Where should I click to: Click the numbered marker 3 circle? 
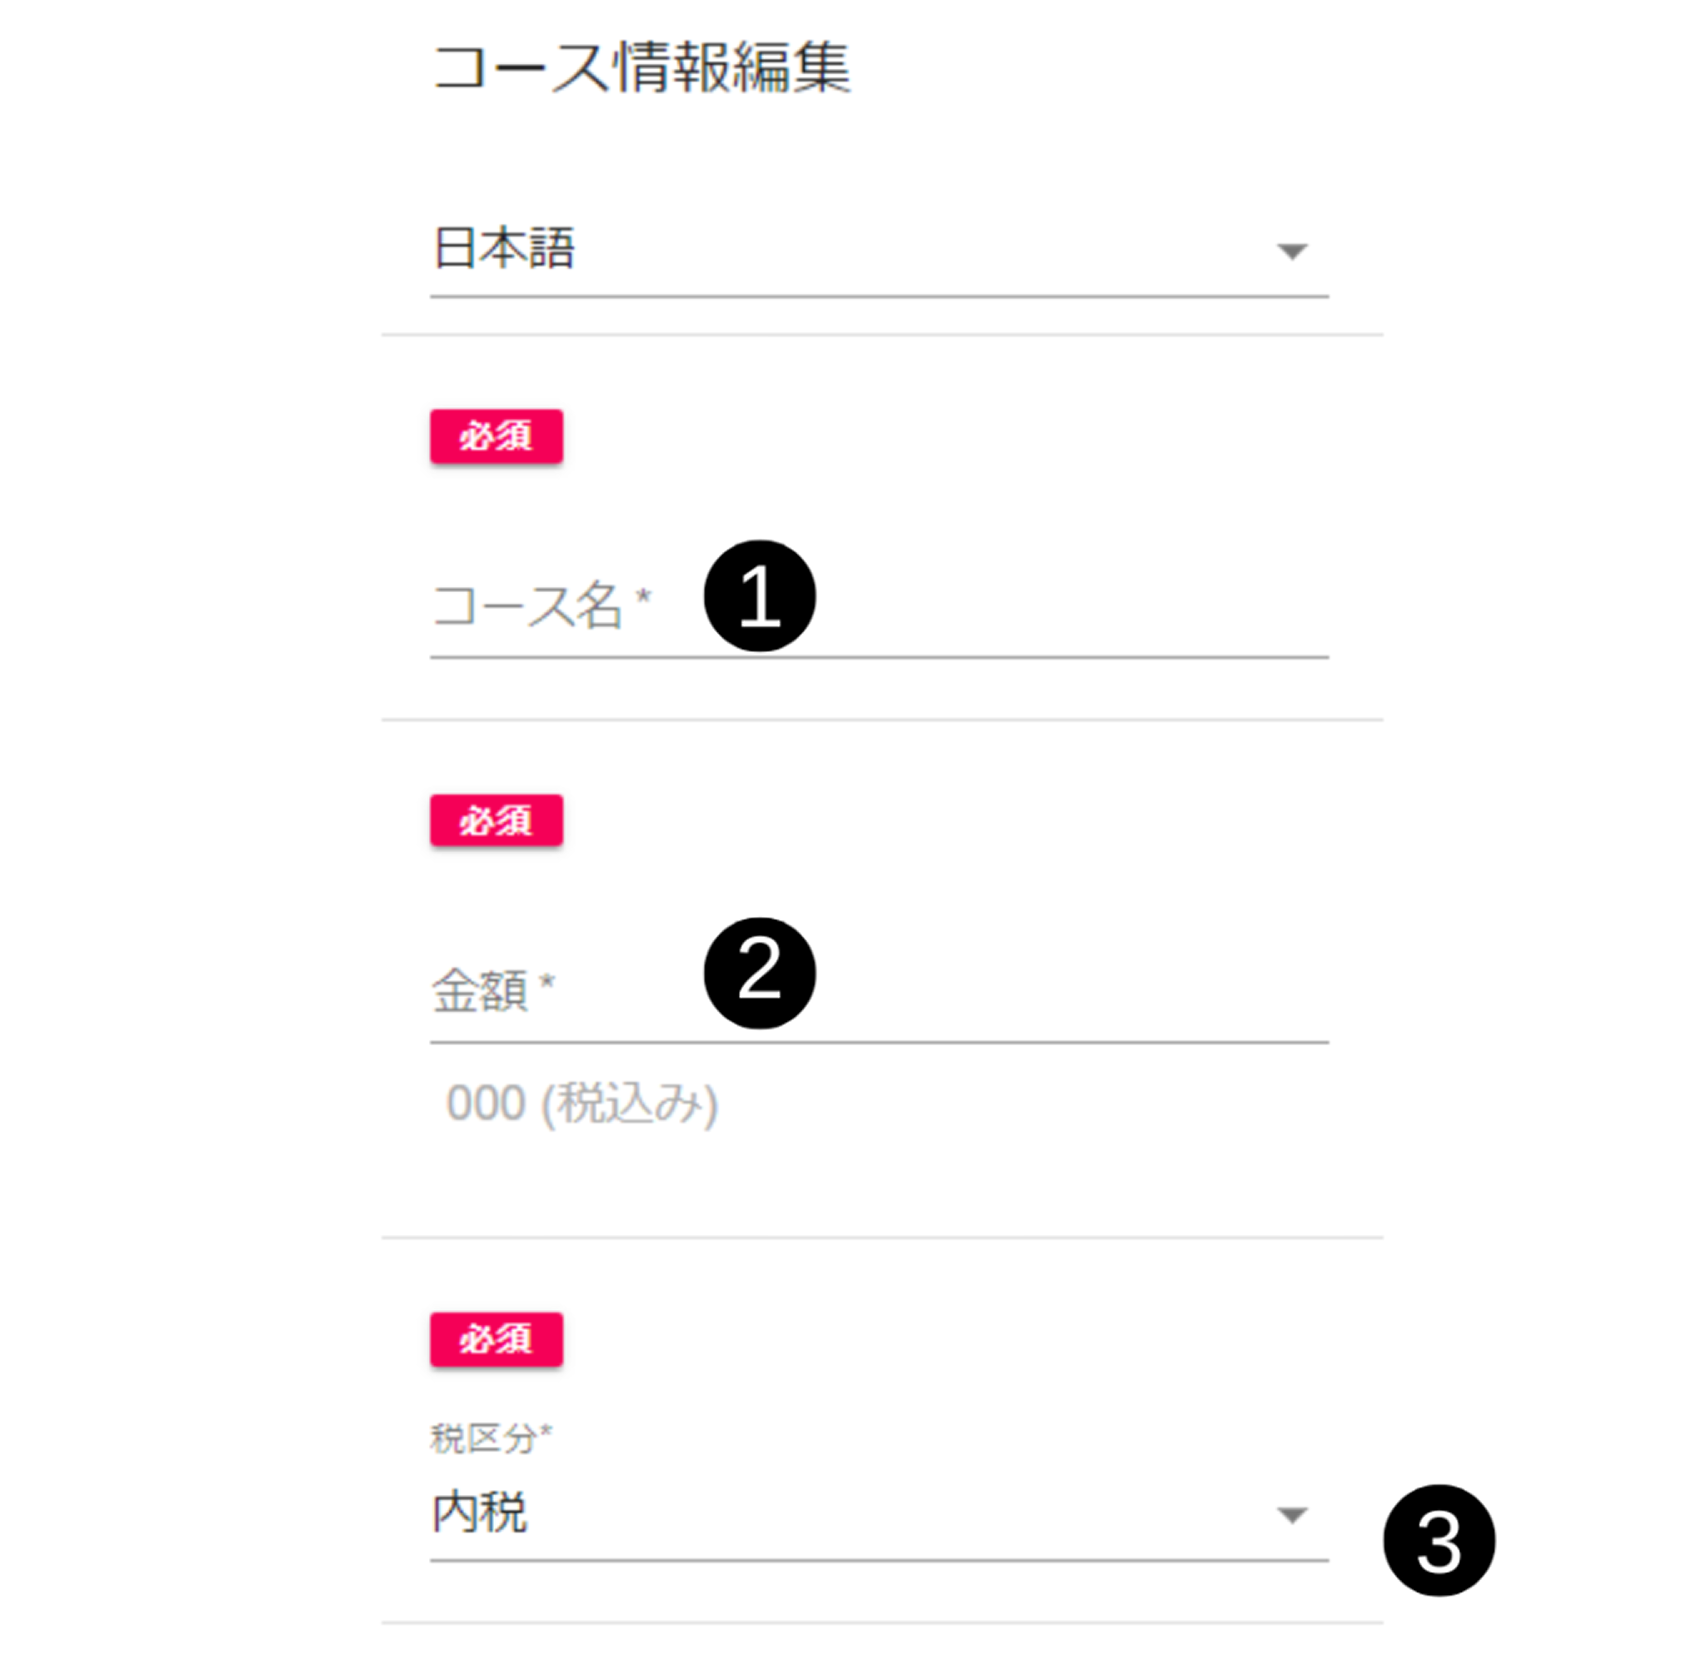tap(1438, 1540)
